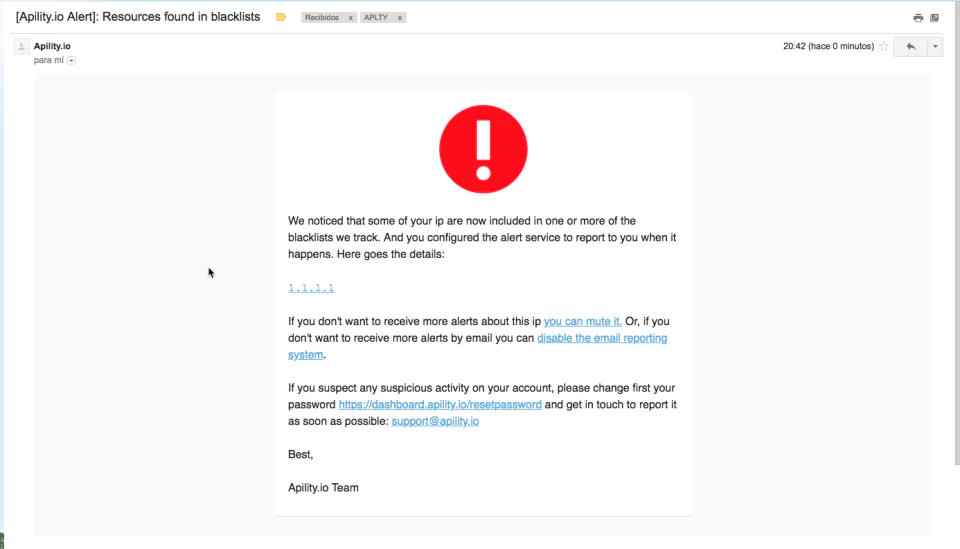960x549 pixels.
Task: Click the sender avatar icon
Action: tap(21, 47)
